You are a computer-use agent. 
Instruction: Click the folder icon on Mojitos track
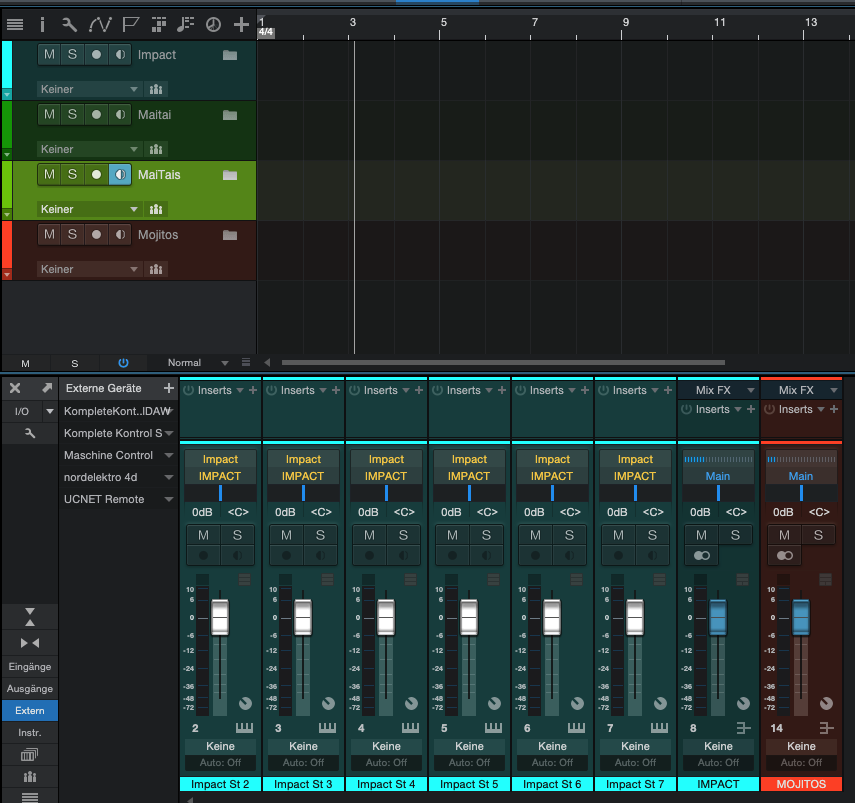tap(230, 235)
